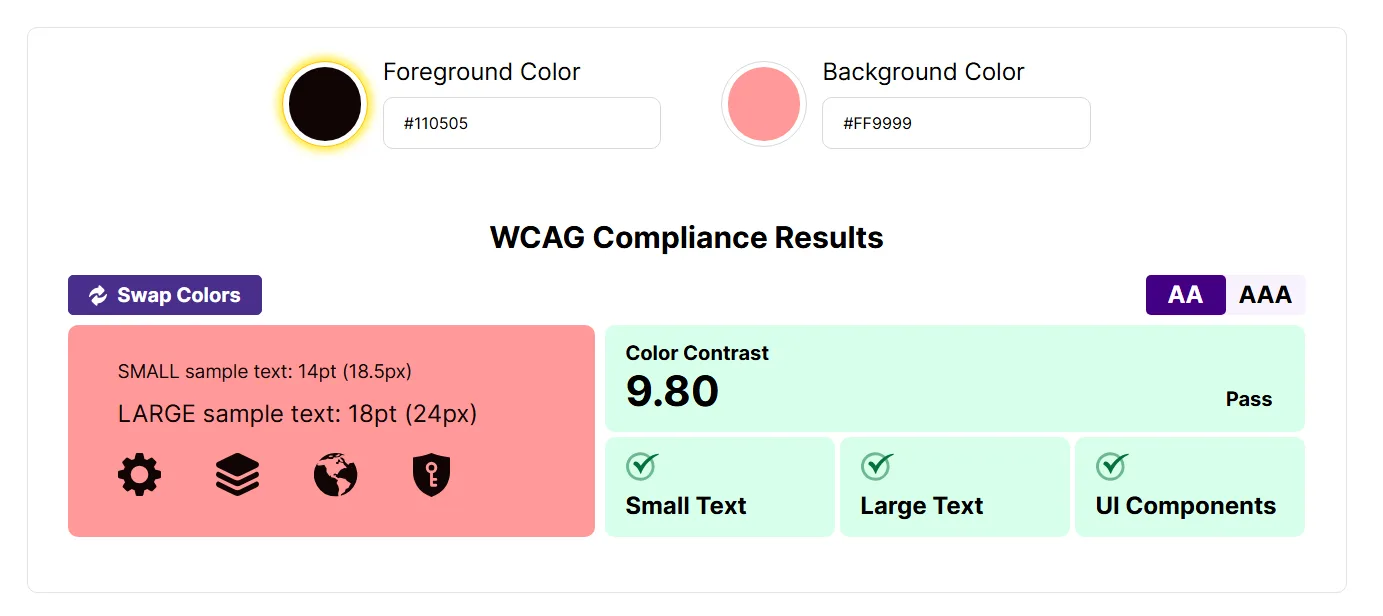Click the Pass status label
Screen dimensions: 1383x616
1249,398
